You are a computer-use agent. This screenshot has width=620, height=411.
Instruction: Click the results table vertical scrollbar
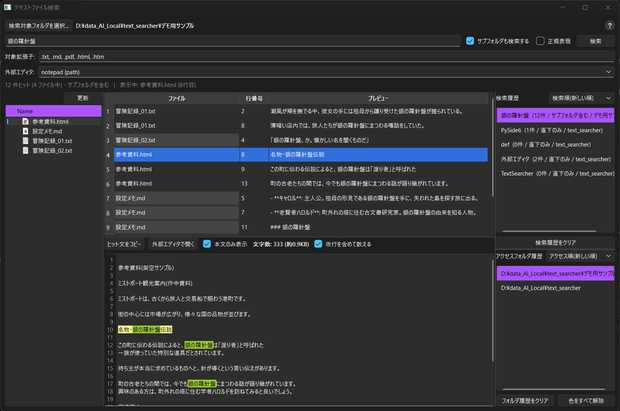tap(493, 147)
